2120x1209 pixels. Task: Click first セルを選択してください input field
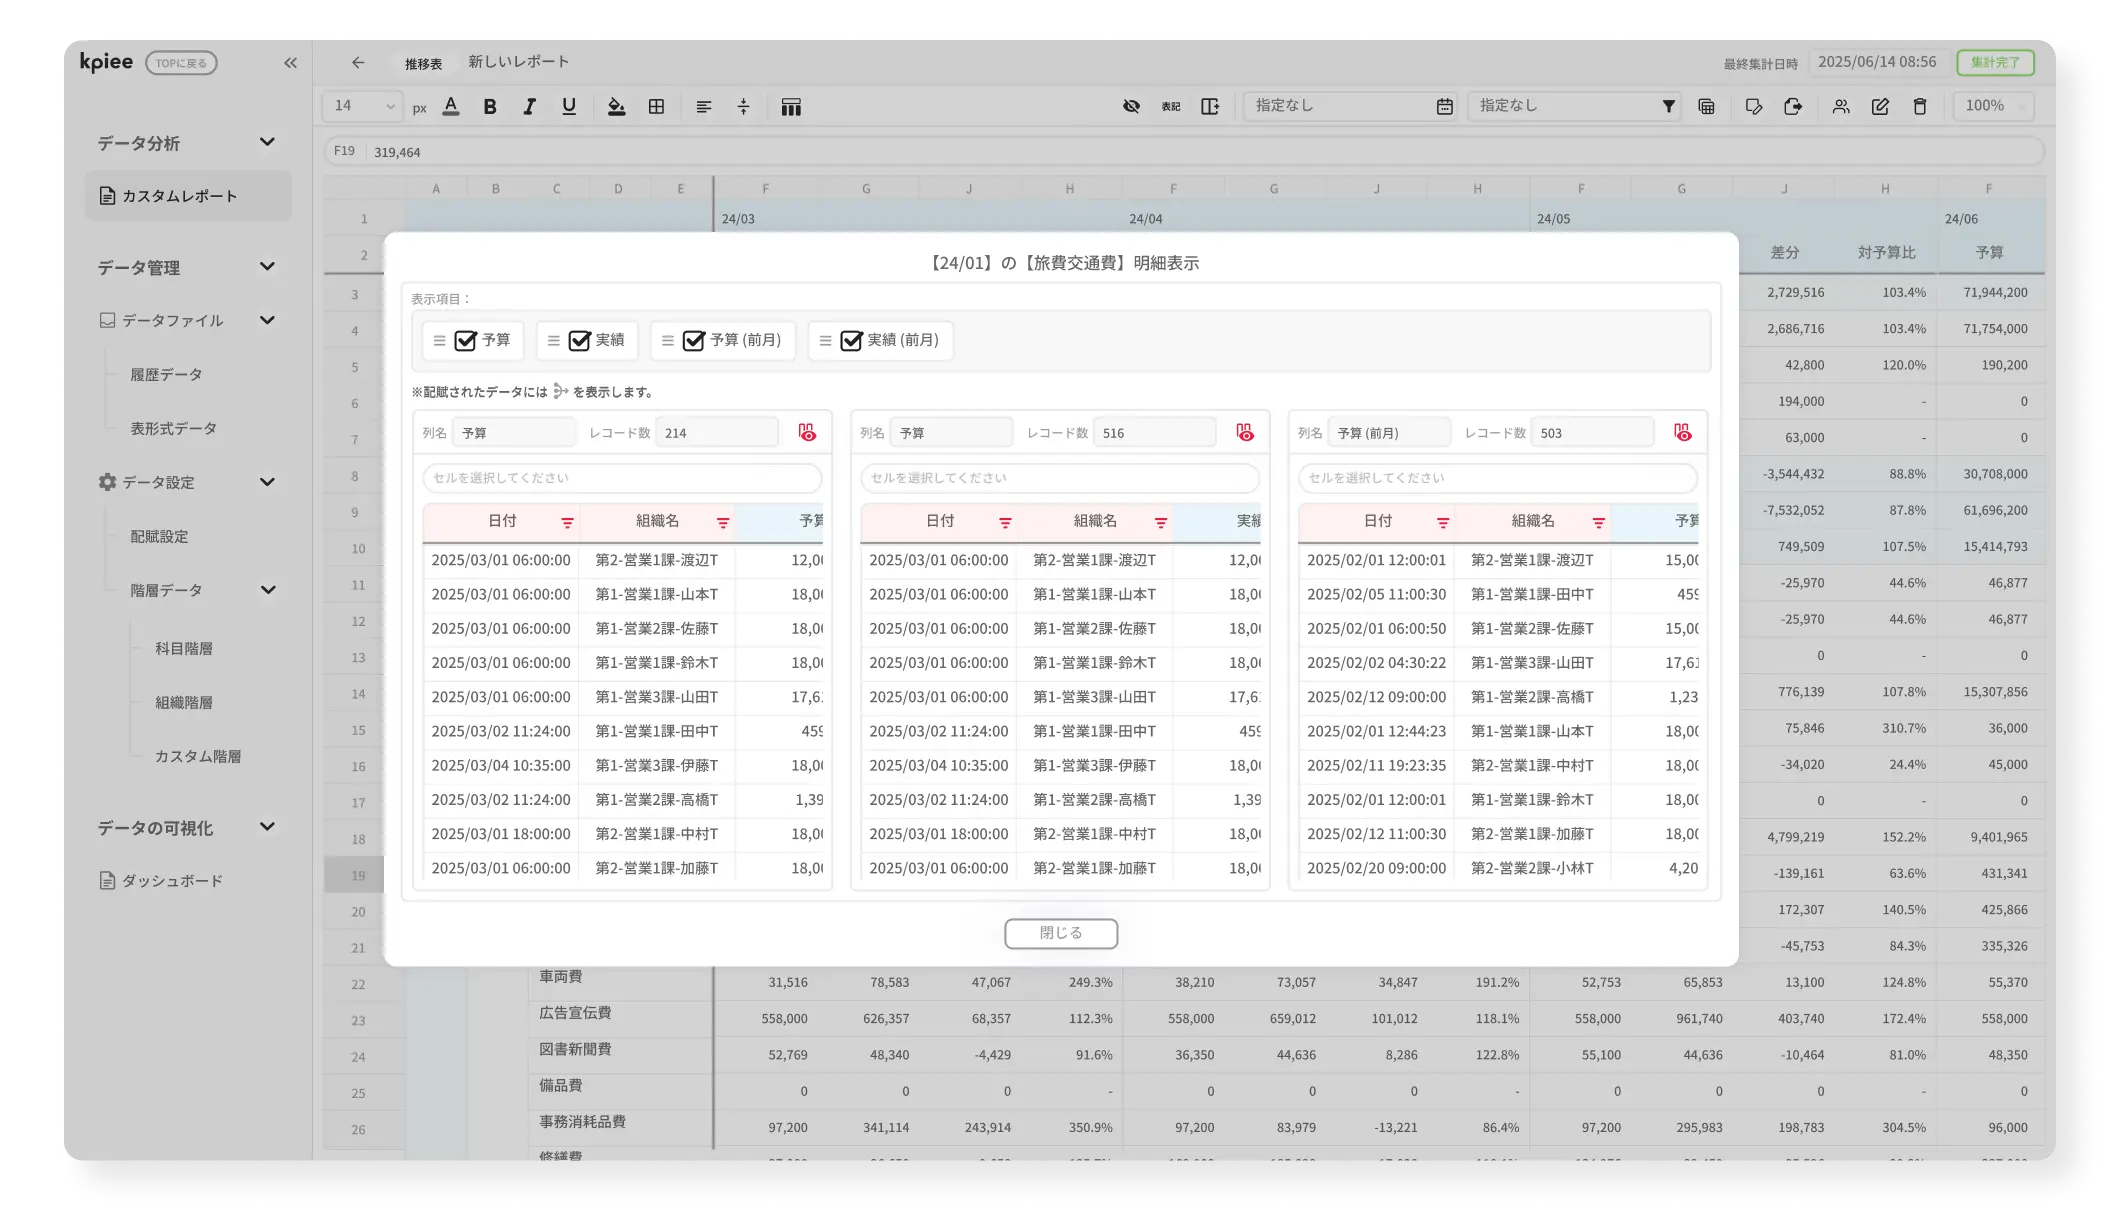(x=622, y=478)
